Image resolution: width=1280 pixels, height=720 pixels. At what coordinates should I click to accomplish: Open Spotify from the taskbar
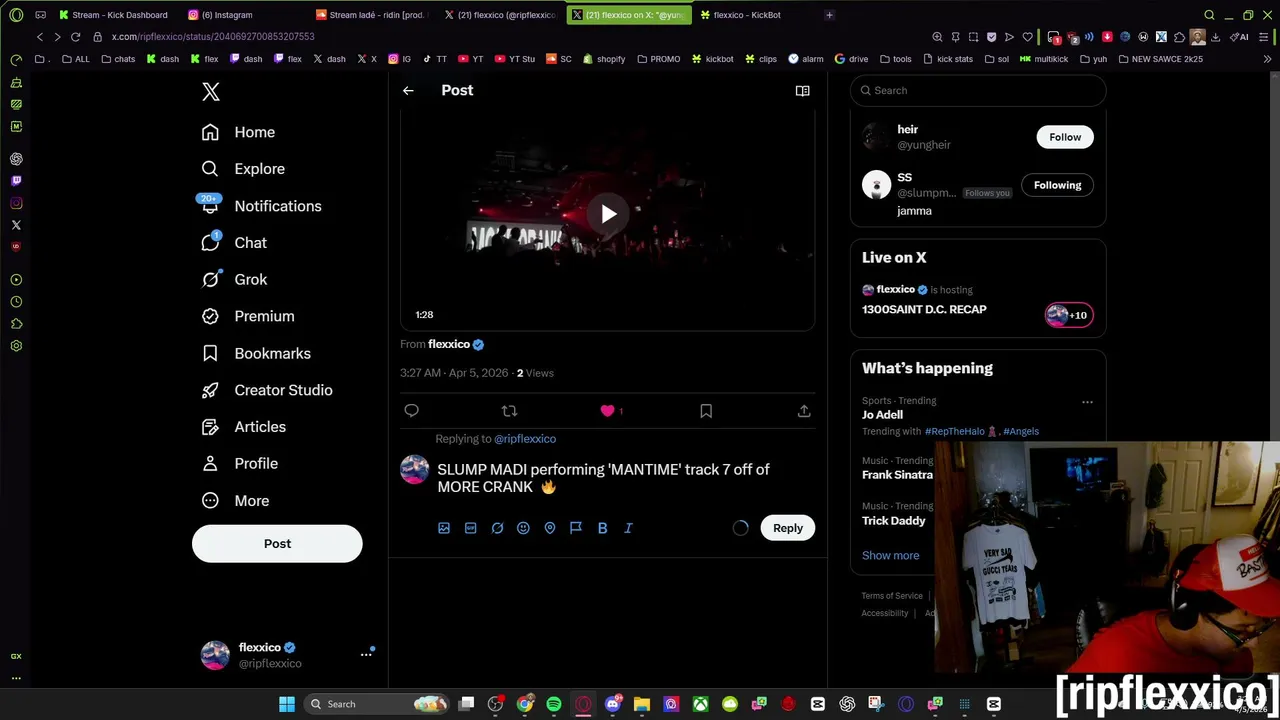click(554, 704)
